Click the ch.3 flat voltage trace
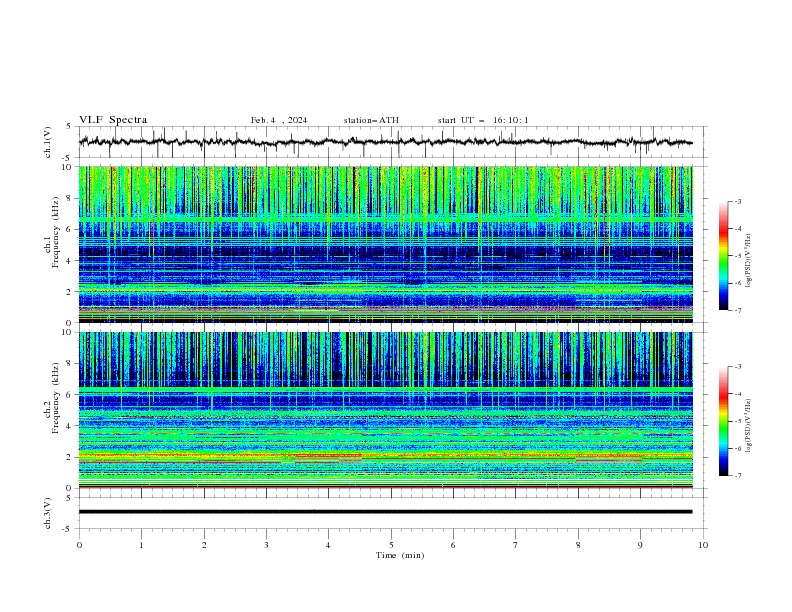Screen dimensions: 792x612 click(385, 512)
